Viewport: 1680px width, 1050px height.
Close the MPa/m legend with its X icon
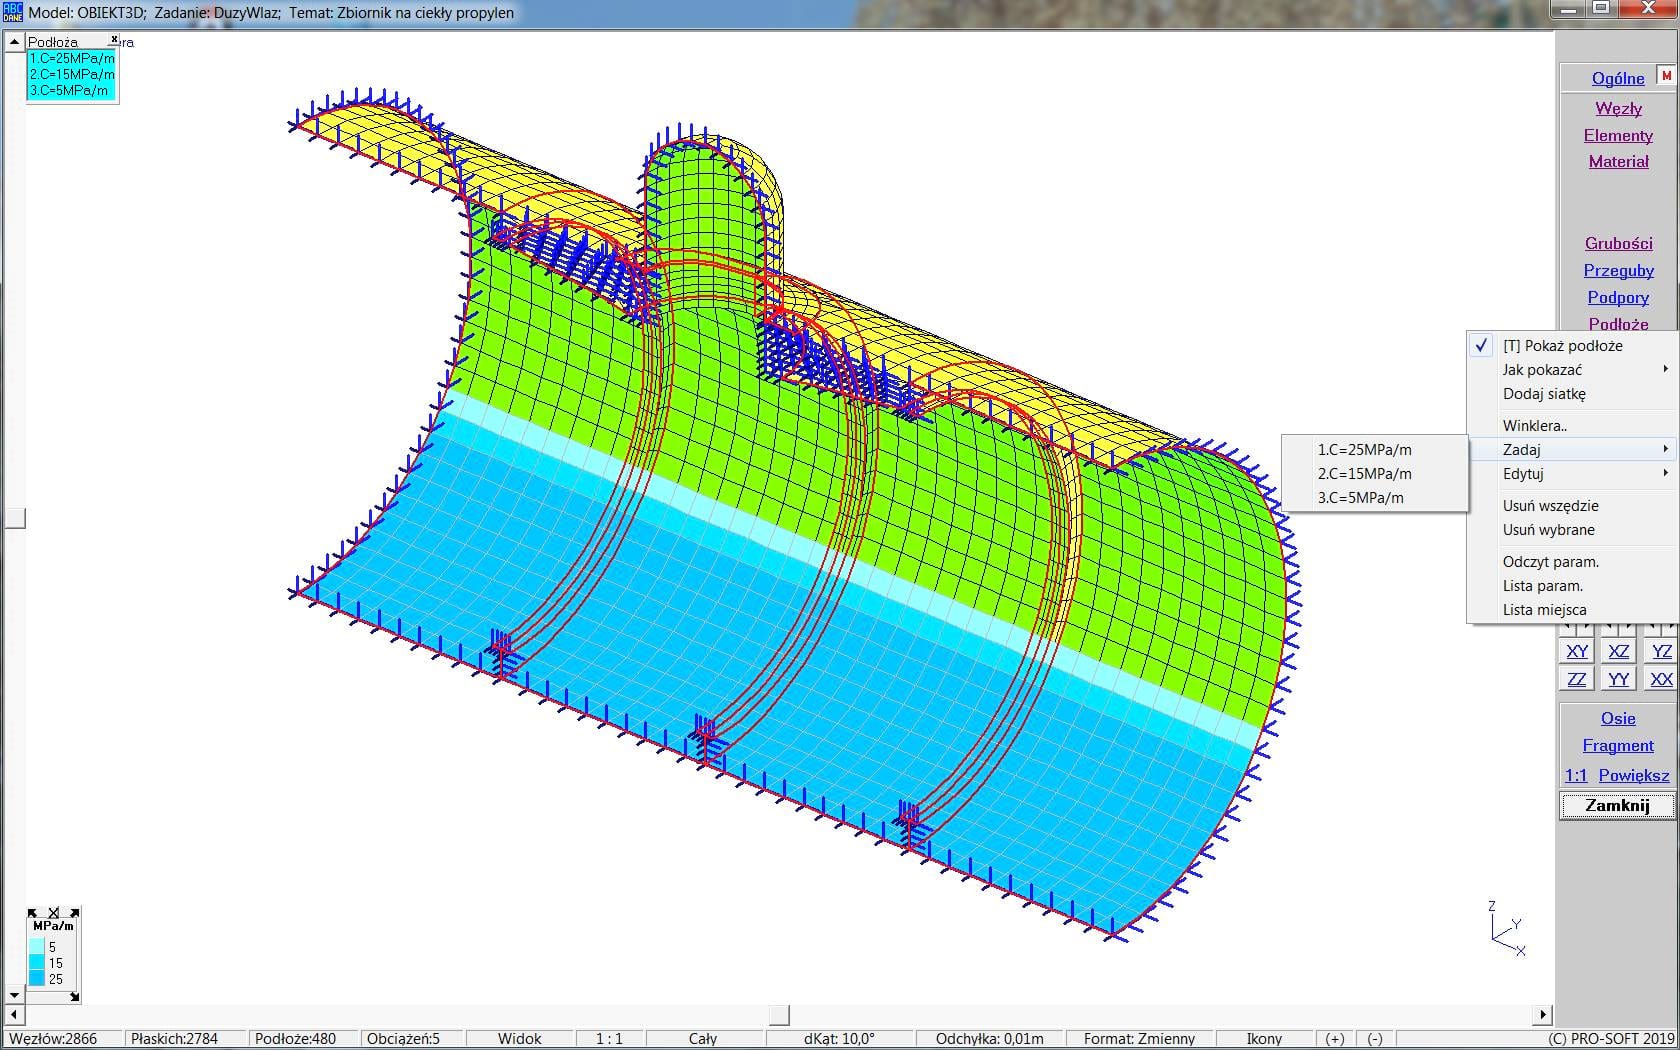point(54,912)
